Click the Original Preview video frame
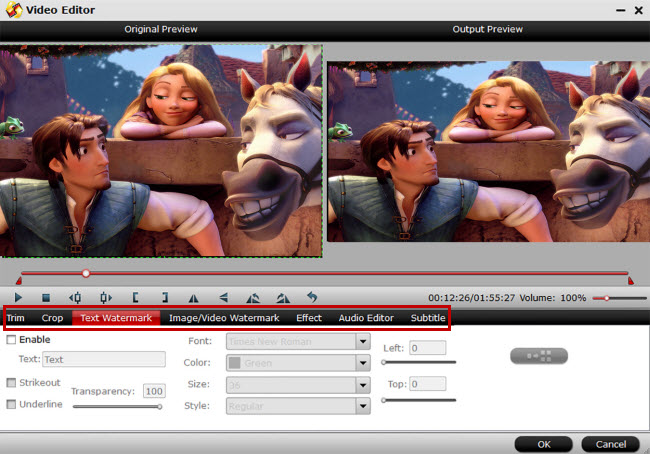Image resolution: width=650 pixels, height=454 pixels. pos(161,151)
